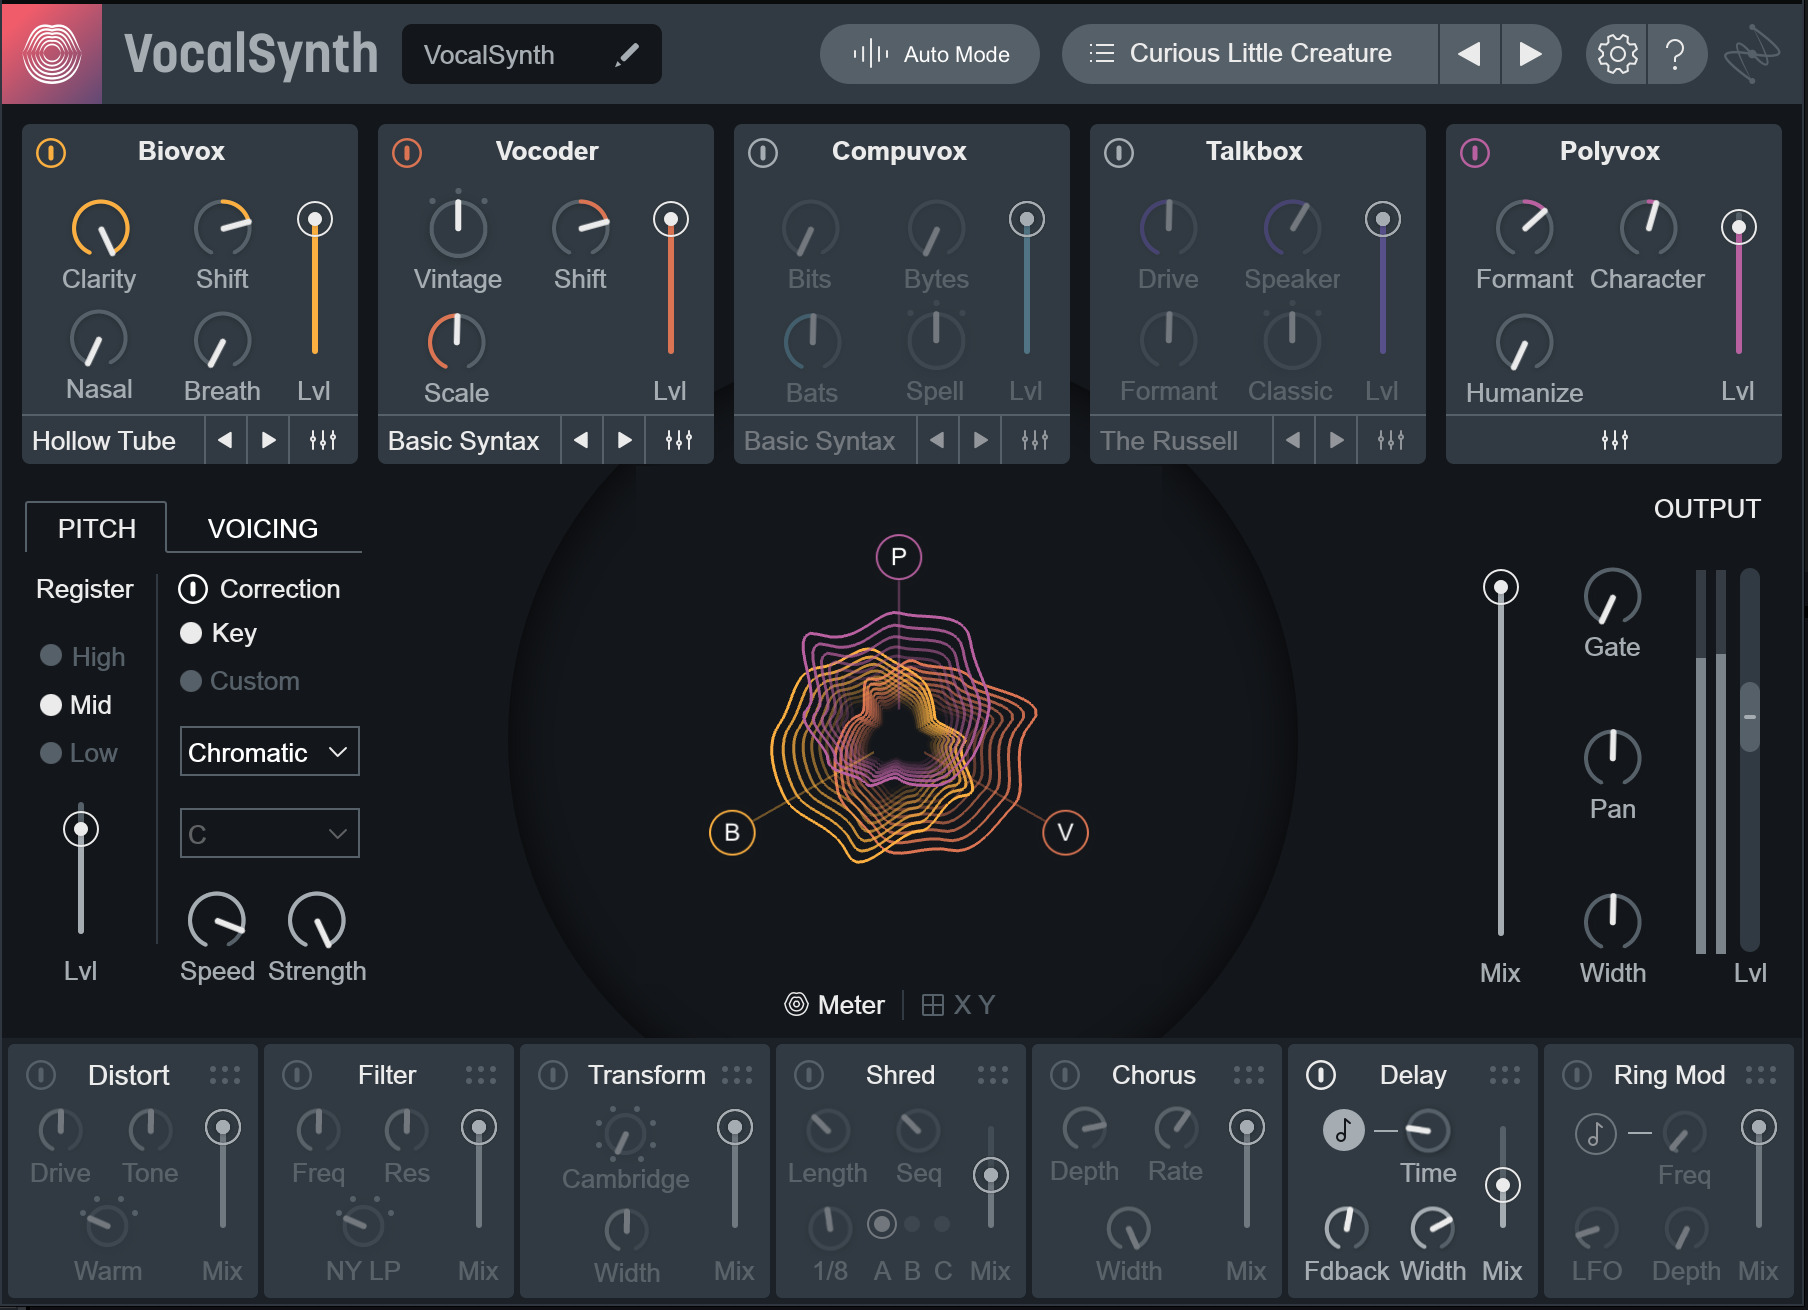Open Compuvox advanced settings sliders icon
Screen dimensions: 1808x1310
(x=1035, y=440)
